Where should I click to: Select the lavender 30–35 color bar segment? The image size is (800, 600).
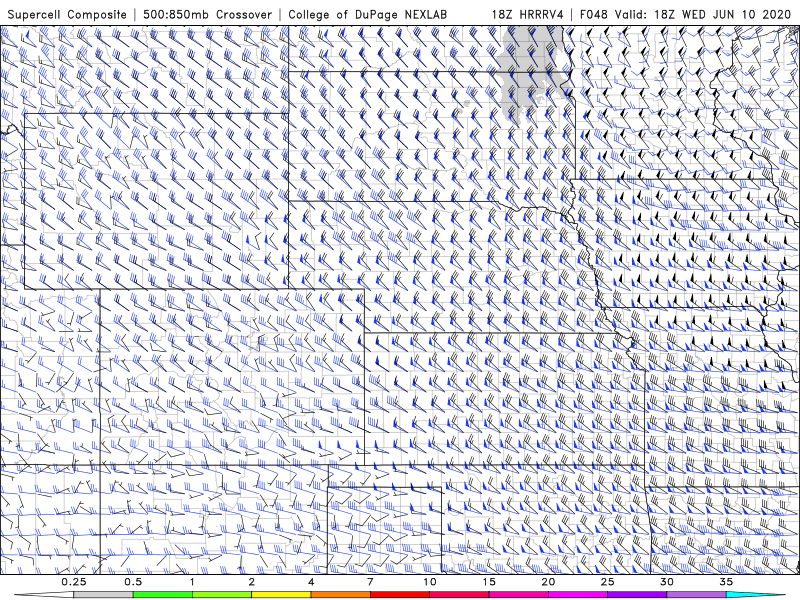[696, 595]
